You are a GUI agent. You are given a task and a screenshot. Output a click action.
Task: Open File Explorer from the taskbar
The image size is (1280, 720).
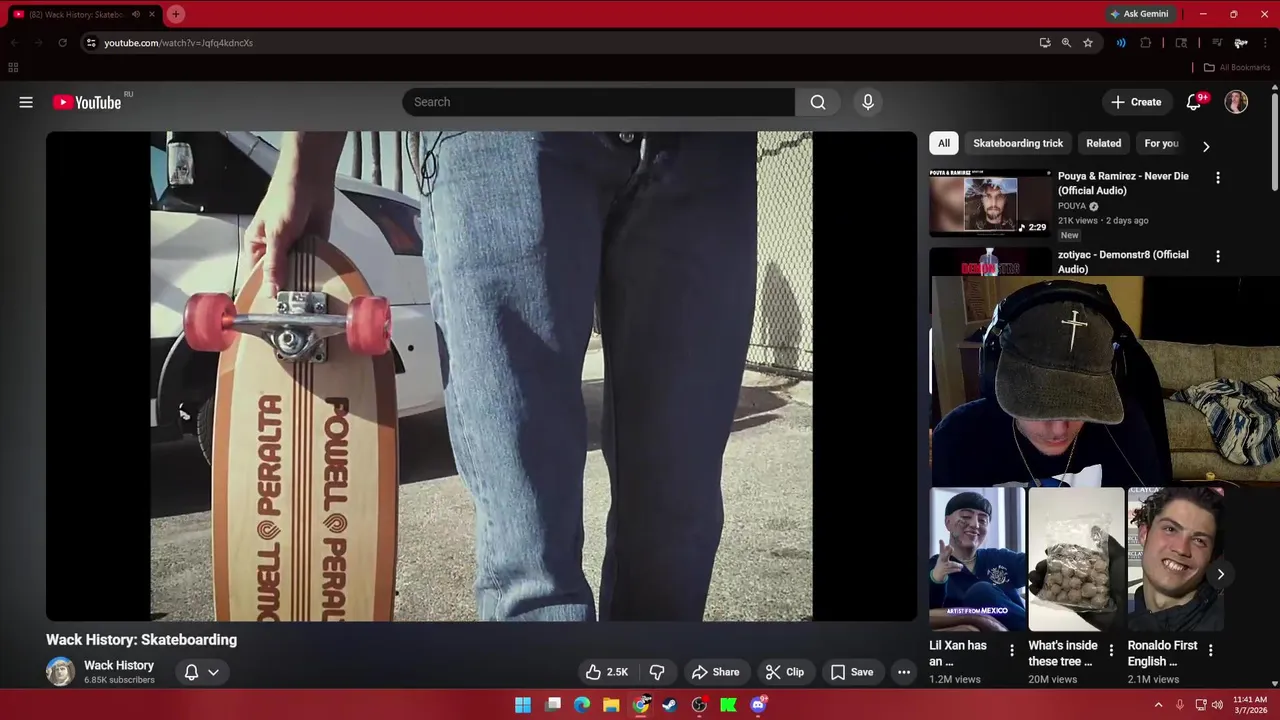pyautogui.click(x=611, y=705)
